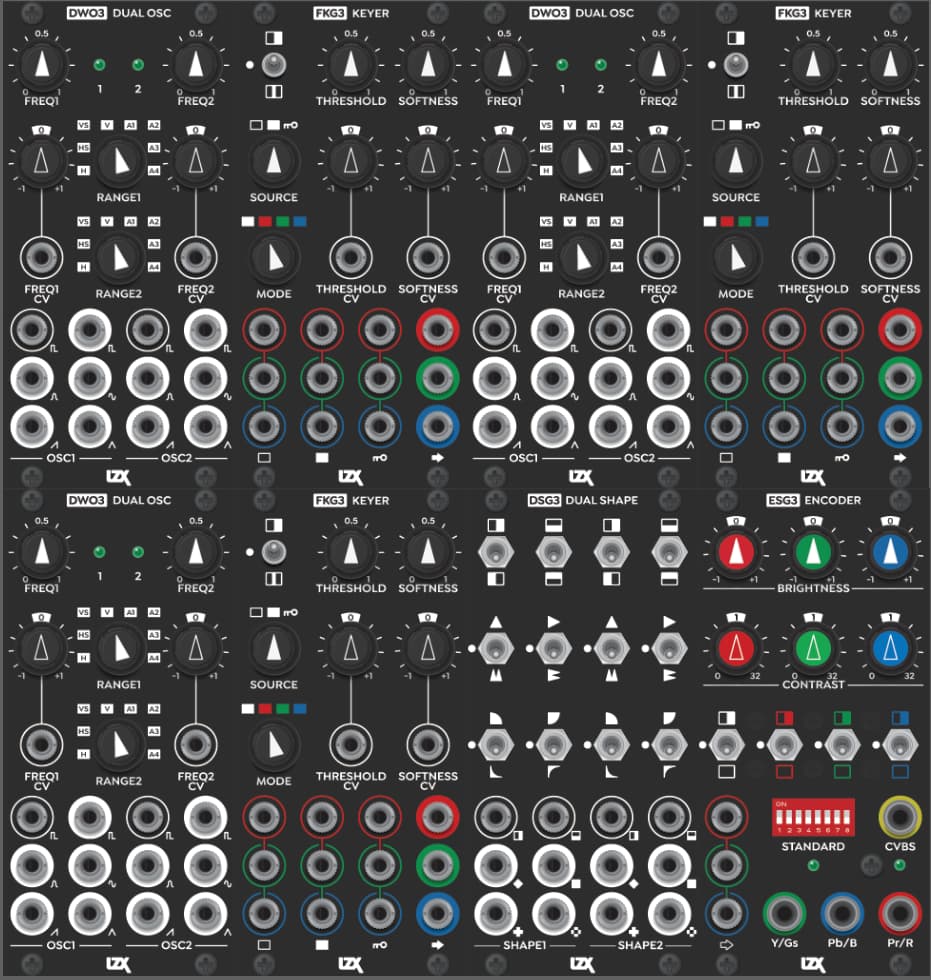Click SHAPE2 diamond output jack on DSG3
This screenshot has width=931, height=980.
tap(612, 865)
